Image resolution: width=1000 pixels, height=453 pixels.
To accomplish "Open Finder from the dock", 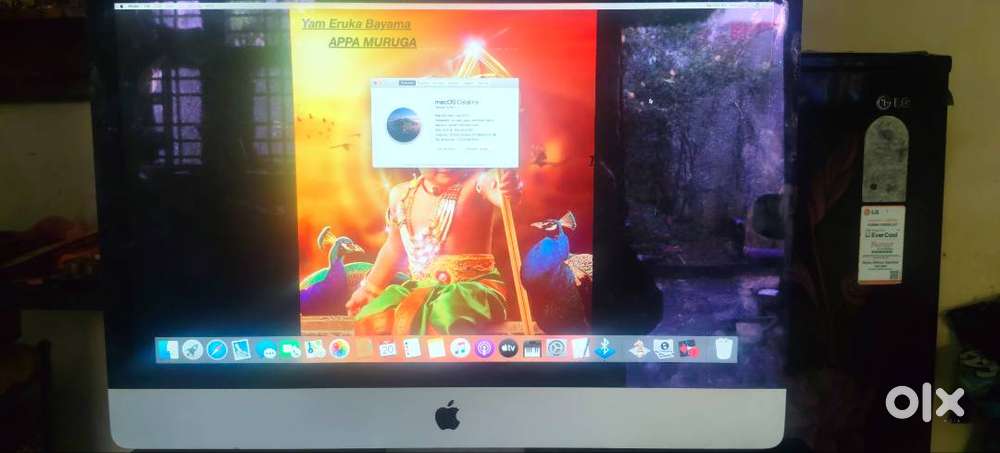I will coord(168,349).
